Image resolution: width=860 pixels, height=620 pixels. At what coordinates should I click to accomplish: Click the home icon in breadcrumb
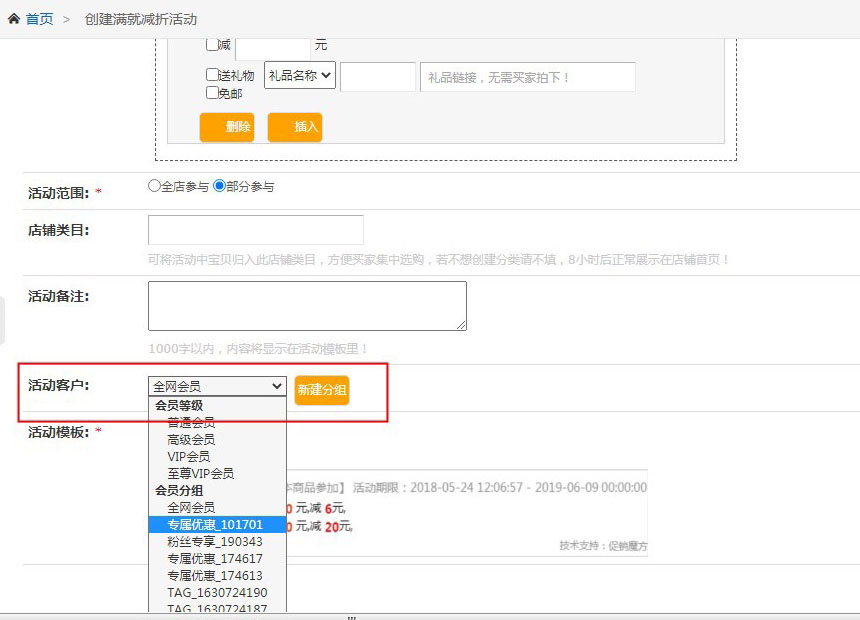tap(14, 19)
